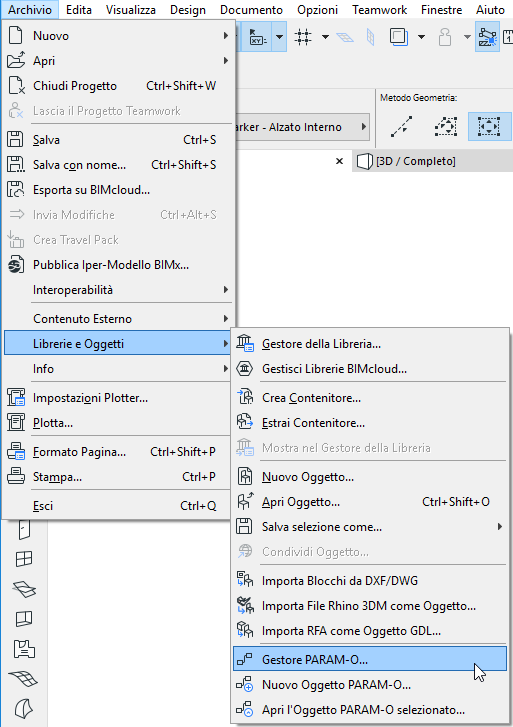Expand the Info submenu
This screenshot has height=727, width=513.
point(117,369)
